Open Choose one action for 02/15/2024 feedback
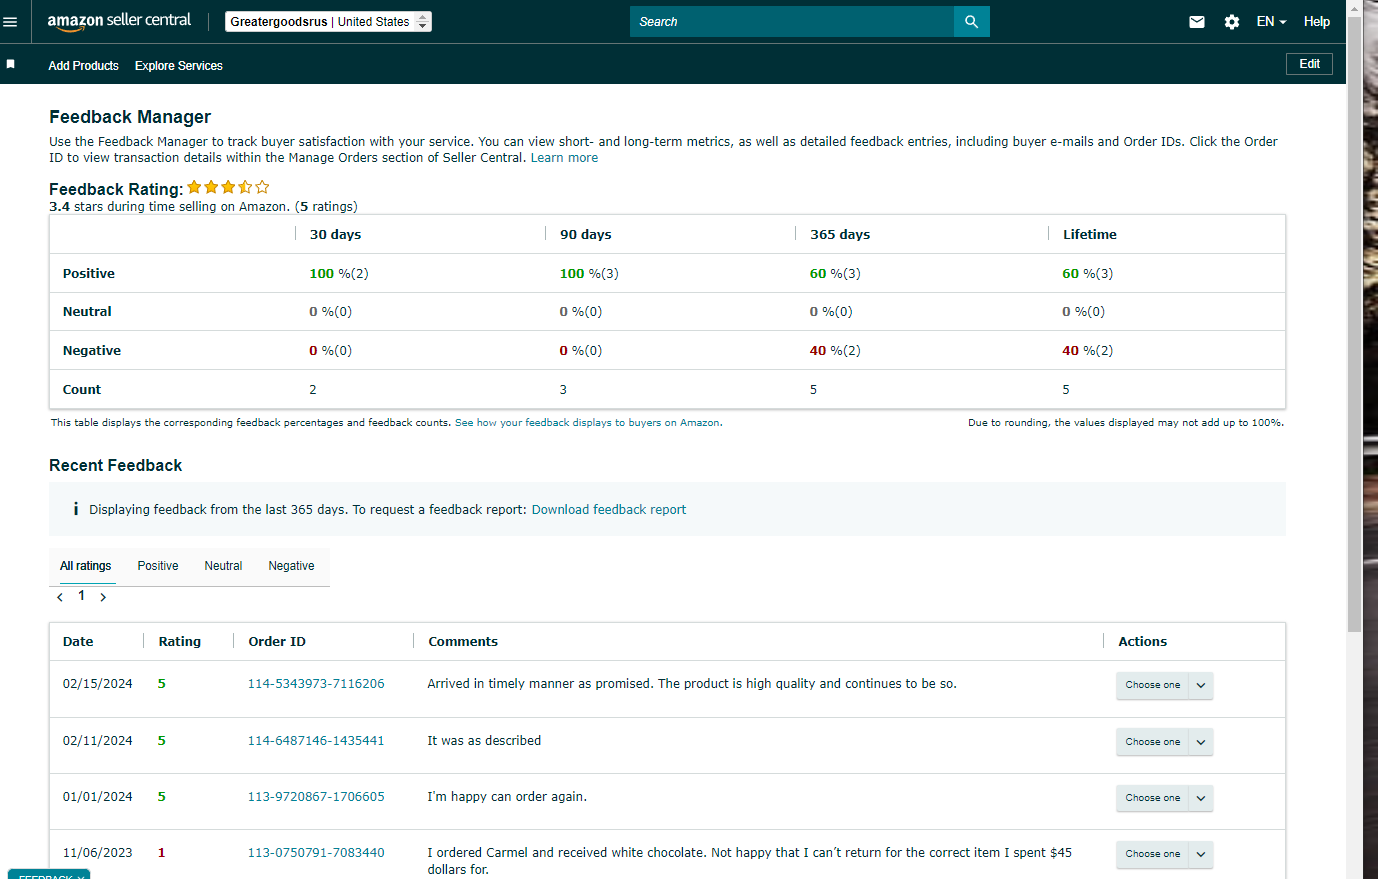 point(1164,685)
